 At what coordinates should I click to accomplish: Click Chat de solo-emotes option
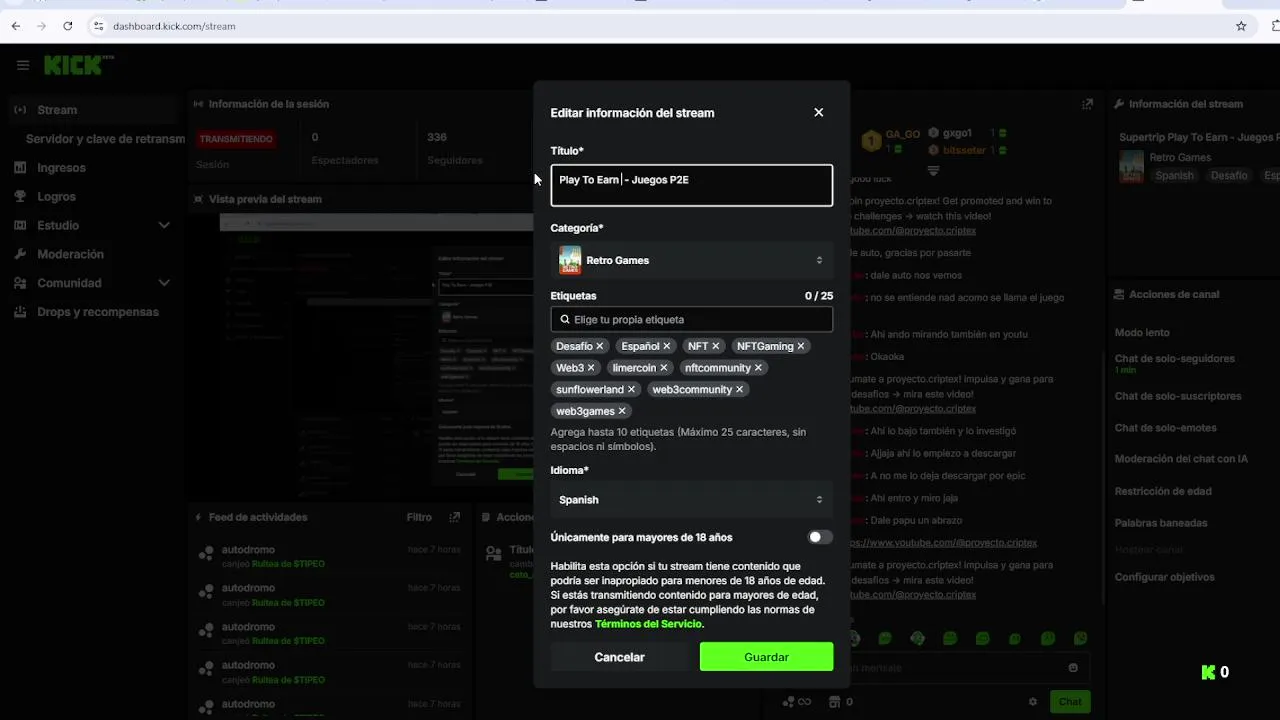[1166, 428]
